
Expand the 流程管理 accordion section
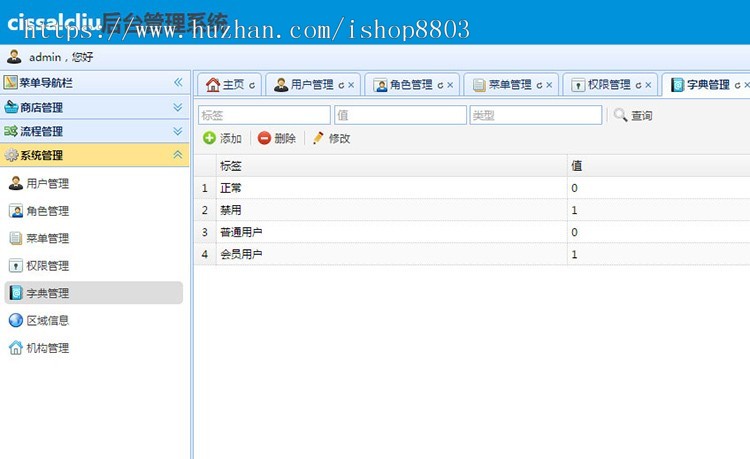tap(94, 131)
